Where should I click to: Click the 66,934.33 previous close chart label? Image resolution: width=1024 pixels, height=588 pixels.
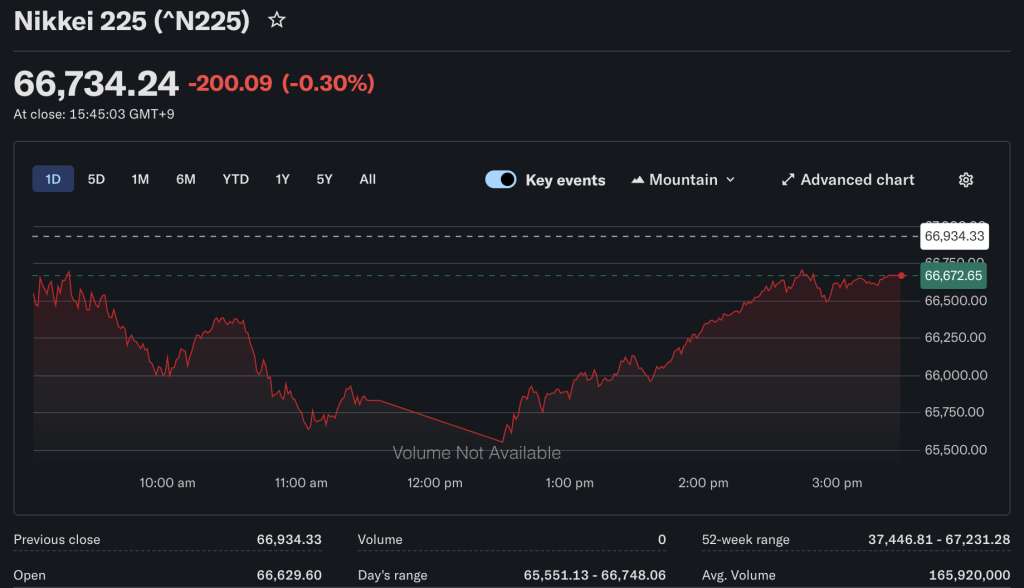click(x=954, y=236)
